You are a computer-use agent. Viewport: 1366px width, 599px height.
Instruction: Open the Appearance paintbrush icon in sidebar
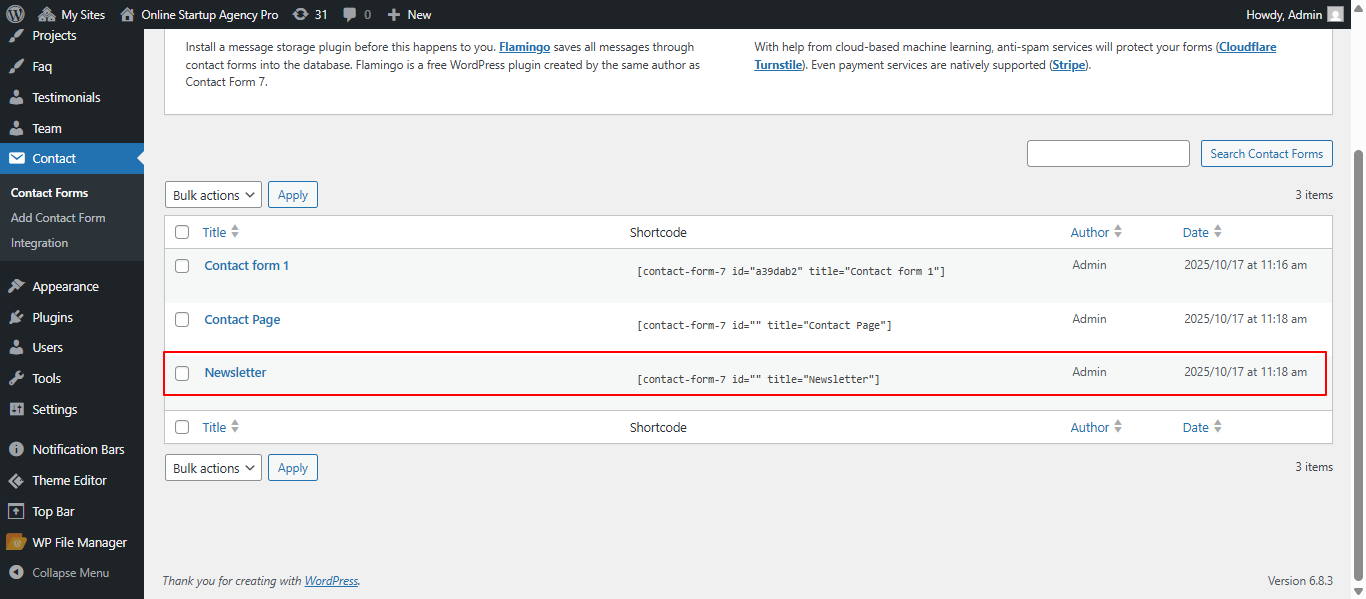point(18,285)
